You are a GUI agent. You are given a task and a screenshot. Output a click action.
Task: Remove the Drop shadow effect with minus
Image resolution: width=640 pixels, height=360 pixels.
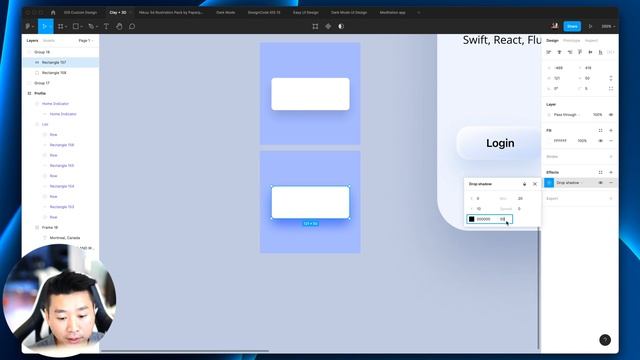point(611,183)
